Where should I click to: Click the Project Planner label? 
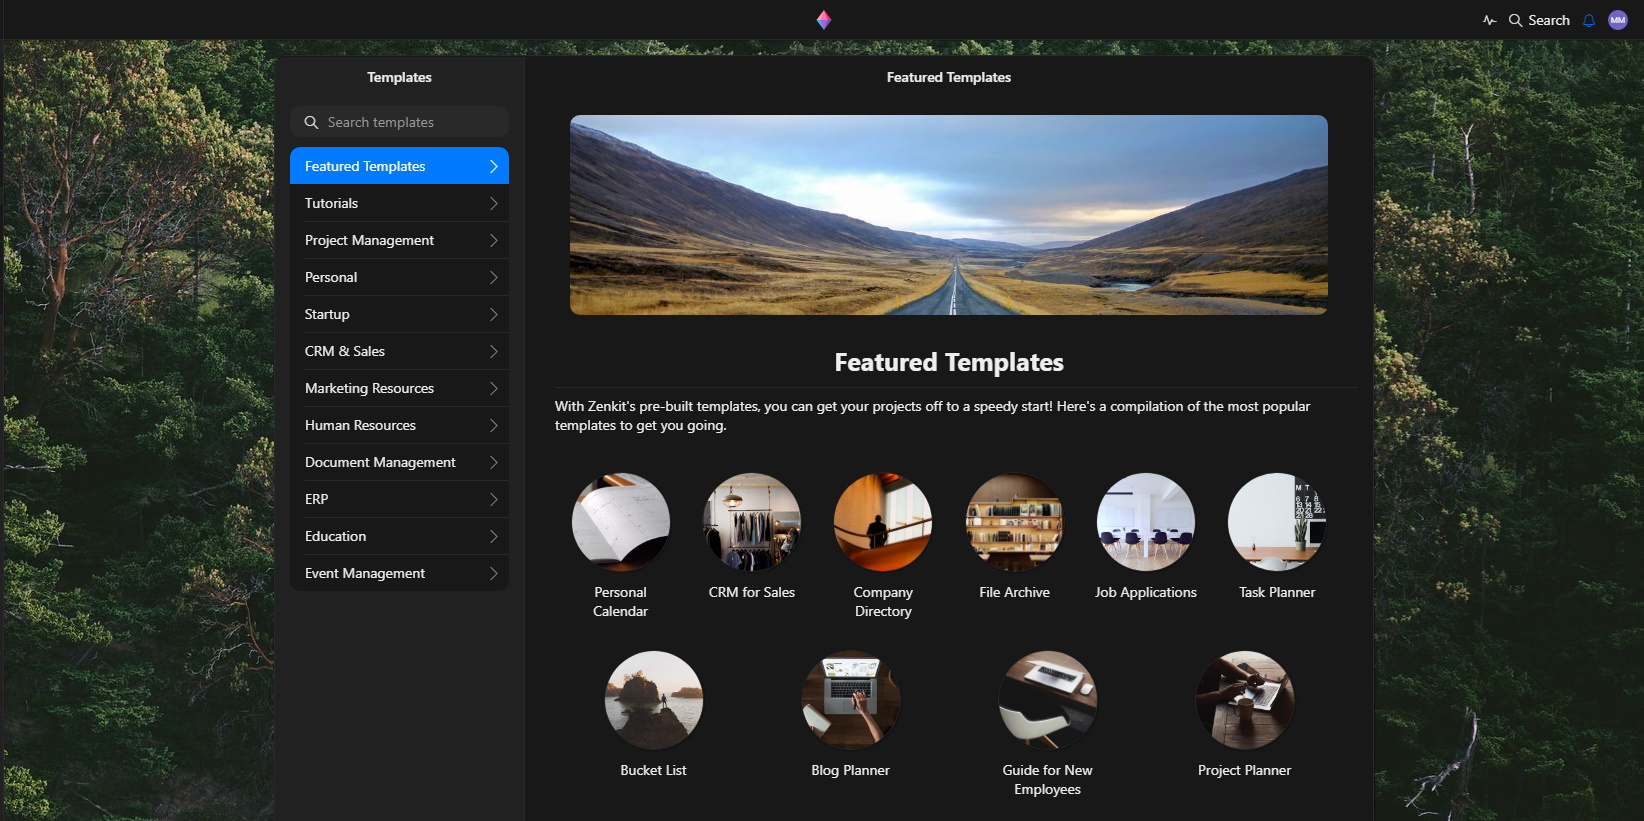[1245, 770]
